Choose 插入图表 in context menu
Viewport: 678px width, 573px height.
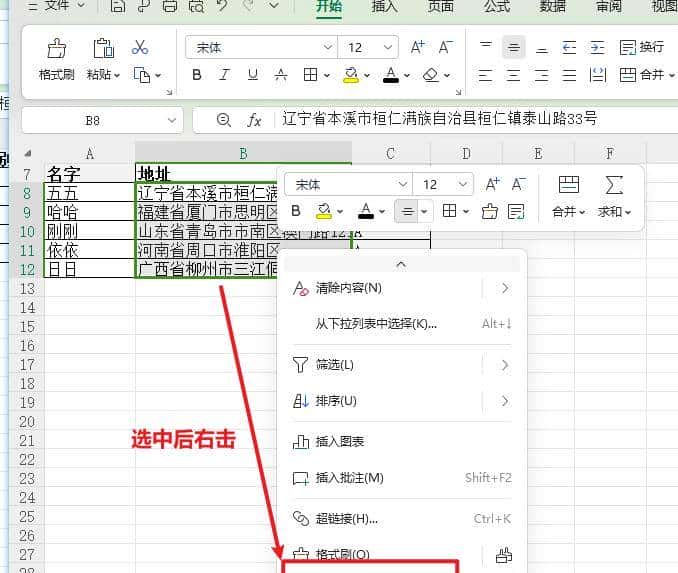pyautogui.click(x=402, y=442)
